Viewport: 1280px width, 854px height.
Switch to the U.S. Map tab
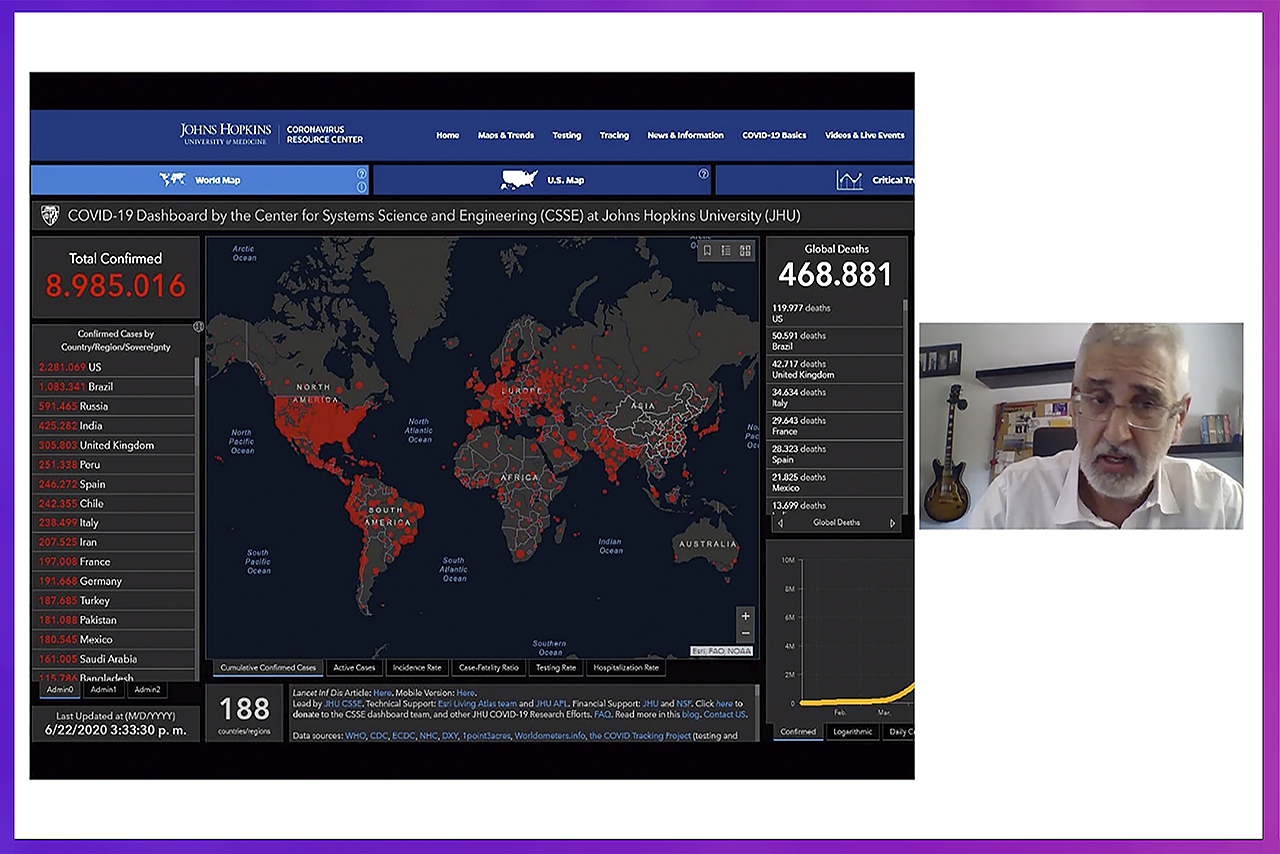point(541,180)
